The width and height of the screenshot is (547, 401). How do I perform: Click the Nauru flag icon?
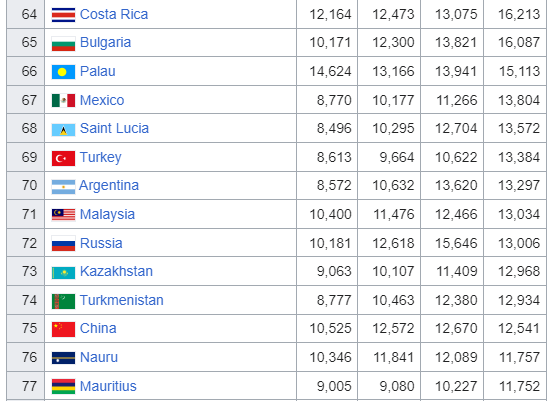(x=63, y=358)
